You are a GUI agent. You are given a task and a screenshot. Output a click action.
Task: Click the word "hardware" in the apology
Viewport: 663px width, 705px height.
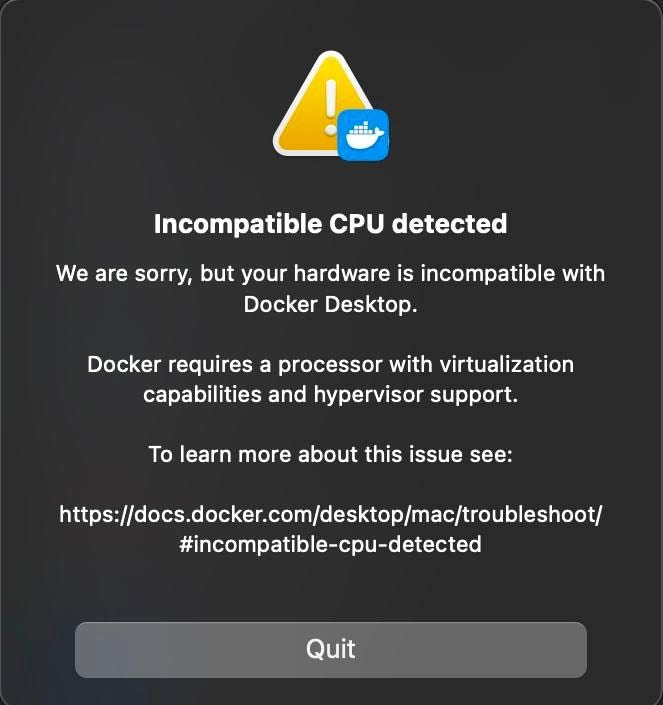click(x=342, y=274)
